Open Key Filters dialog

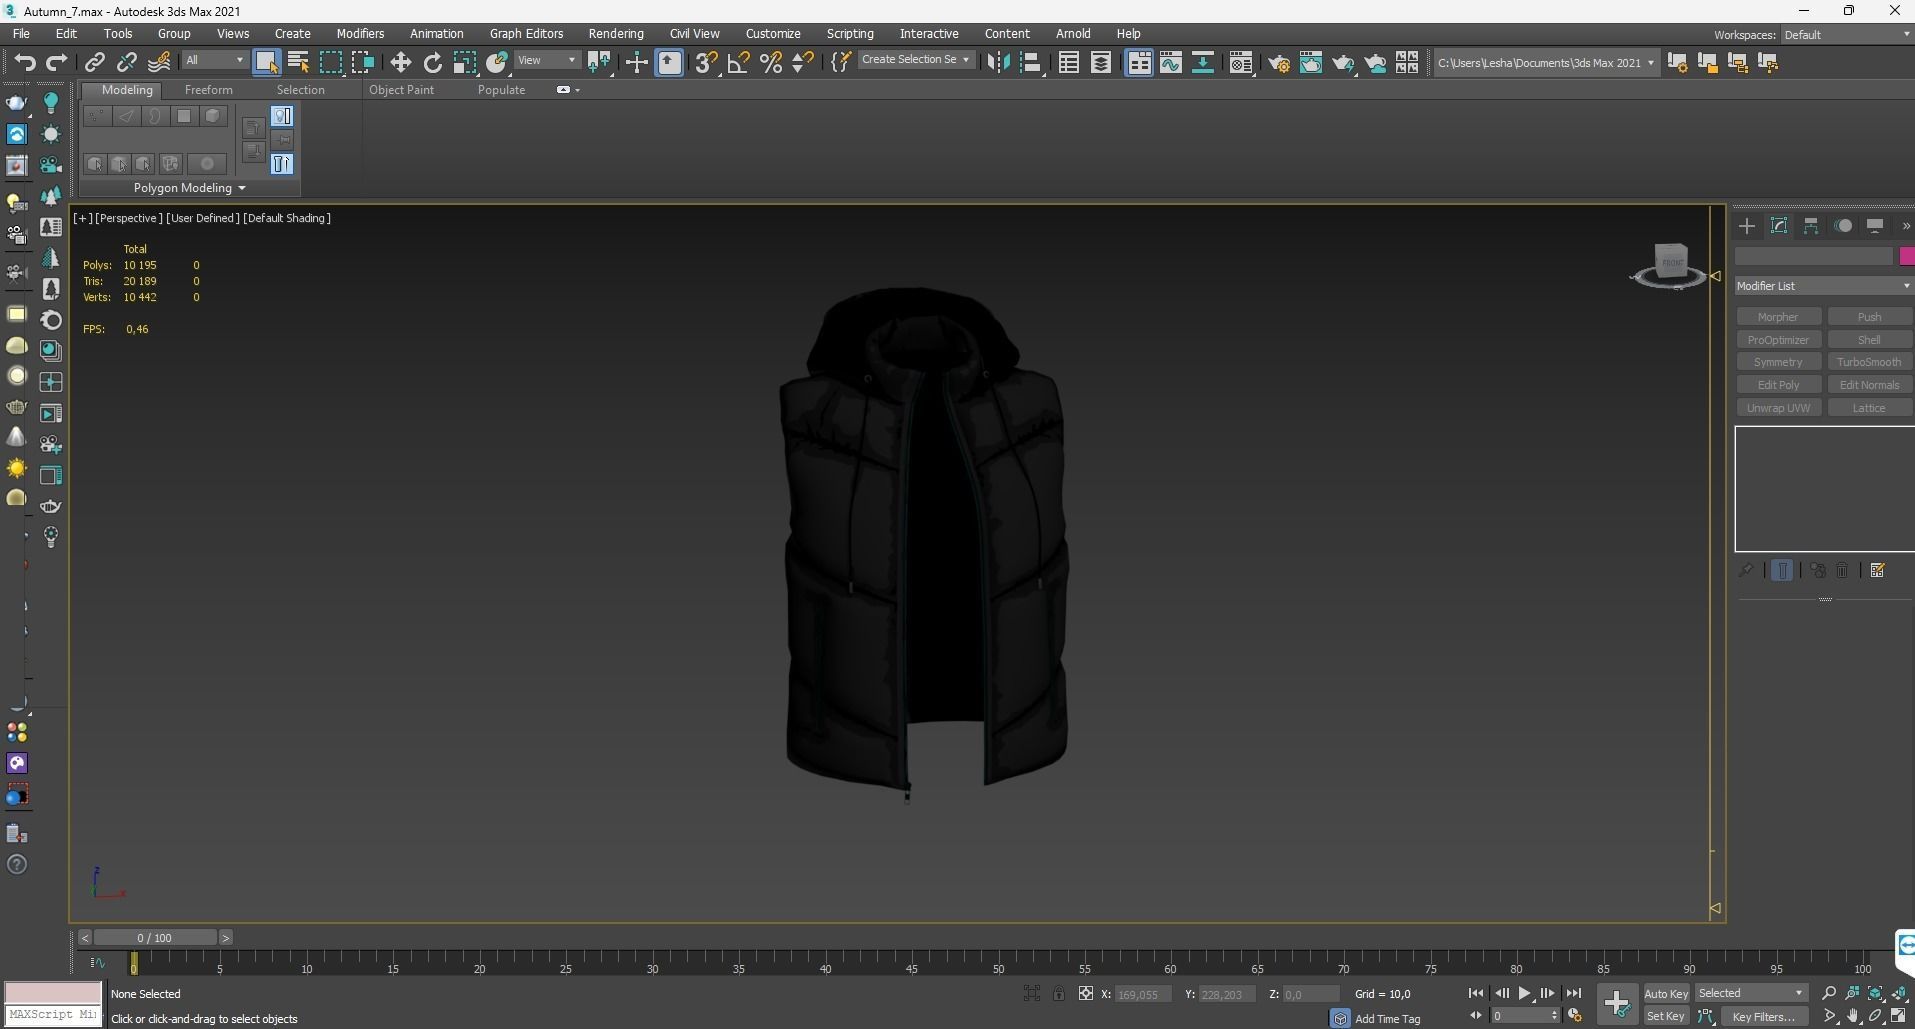click(x=1764, y=1016)
